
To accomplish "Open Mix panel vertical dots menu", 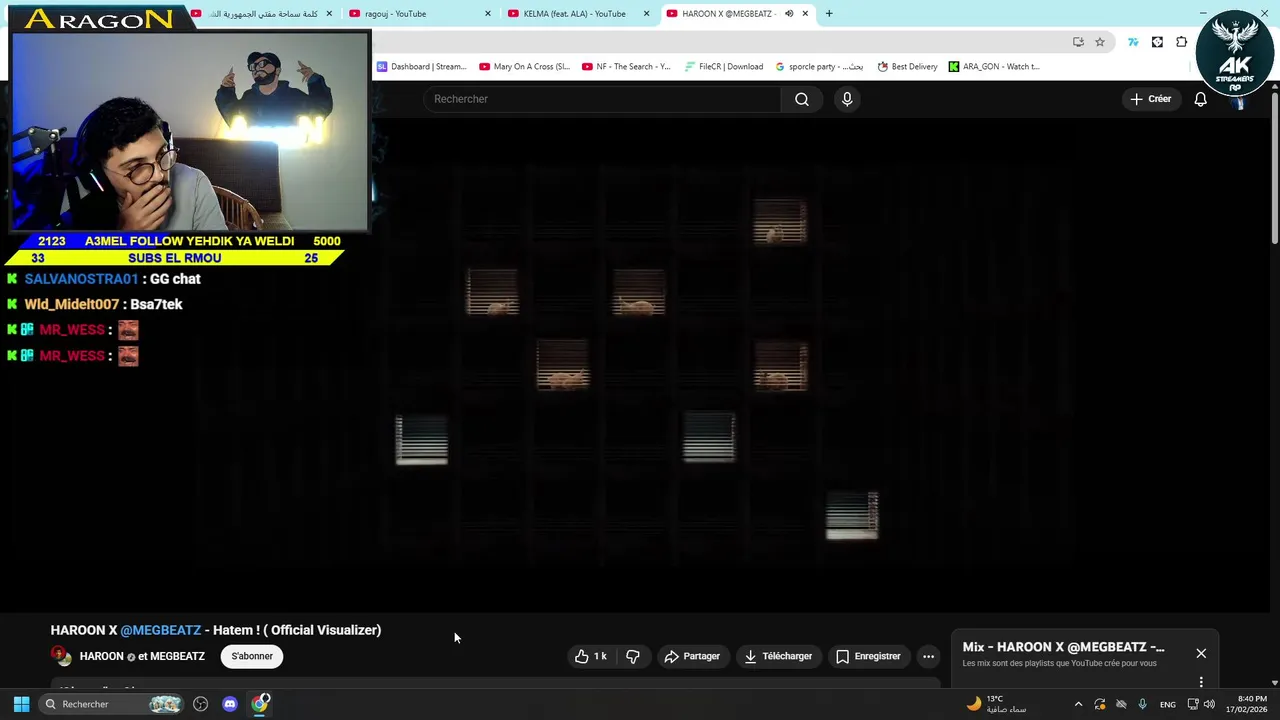I will click(1201, 682).
